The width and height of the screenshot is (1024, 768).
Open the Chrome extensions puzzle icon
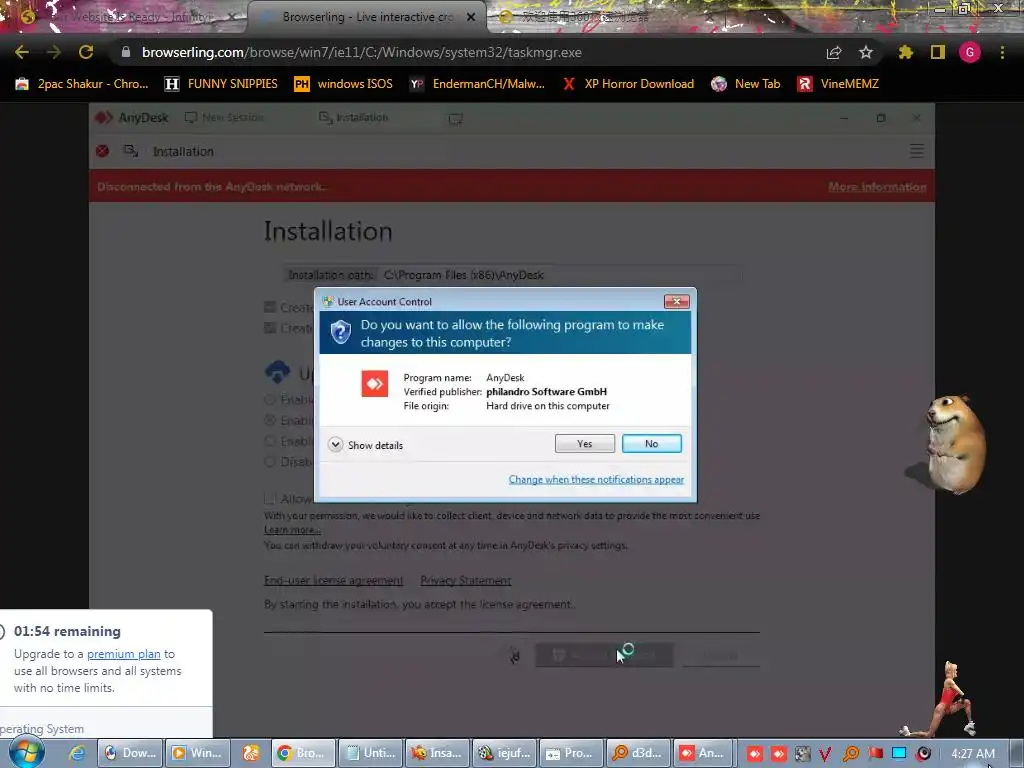(x=905, y=52)
